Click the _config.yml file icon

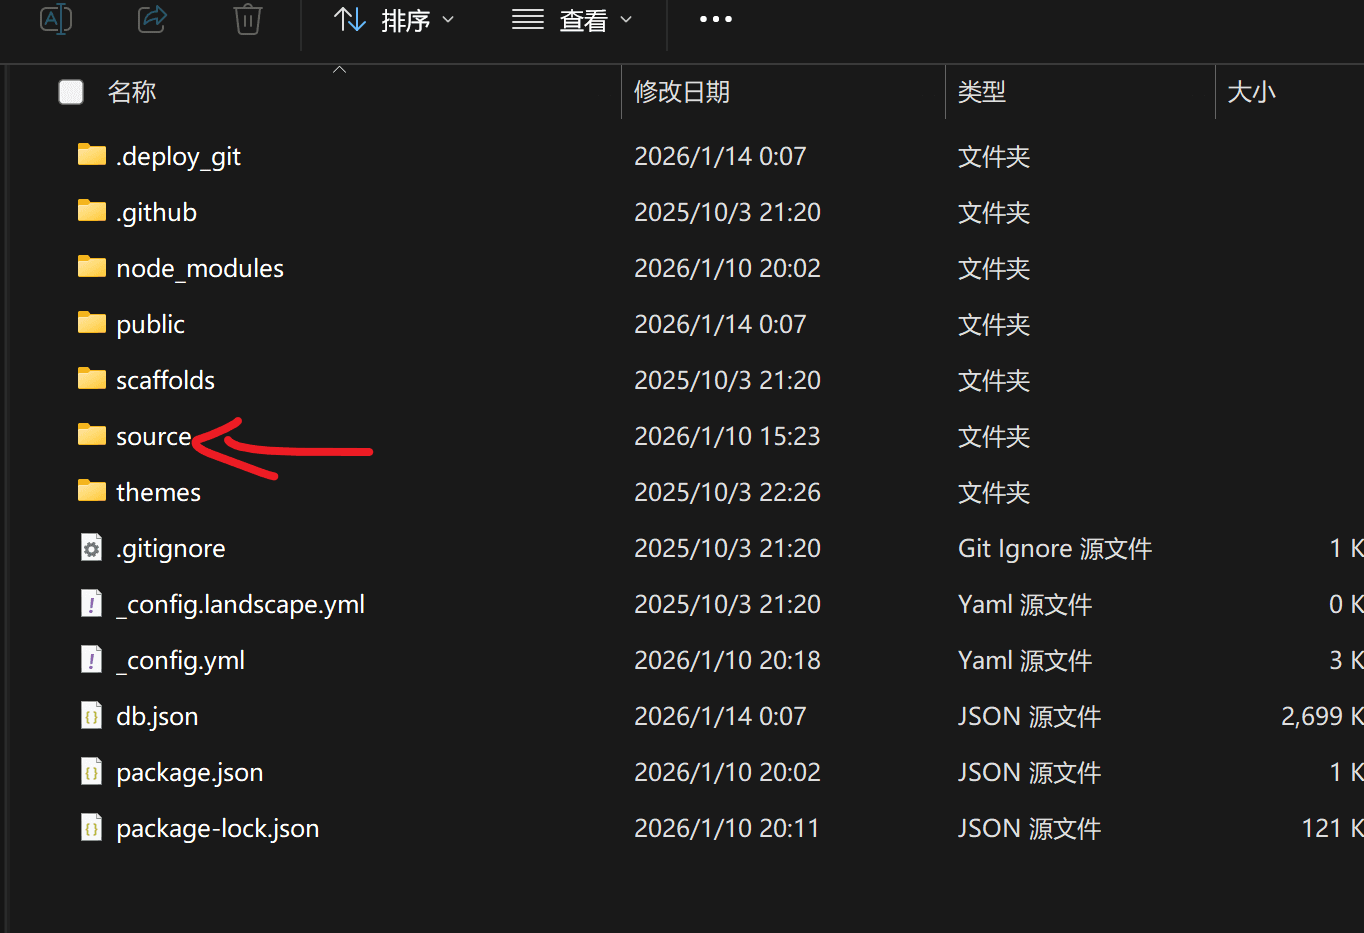click(x=92, y=660)
